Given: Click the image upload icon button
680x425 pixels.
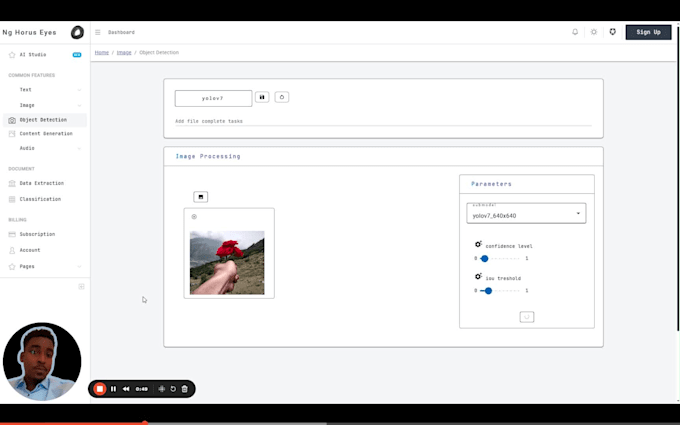Looking at the screenshot, I should (x=200, y=197).
